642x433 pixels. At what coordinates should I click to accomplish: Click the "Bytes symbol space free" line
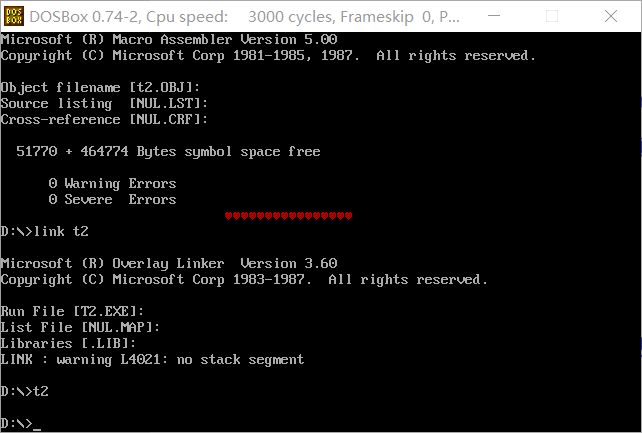click(168, 152)
